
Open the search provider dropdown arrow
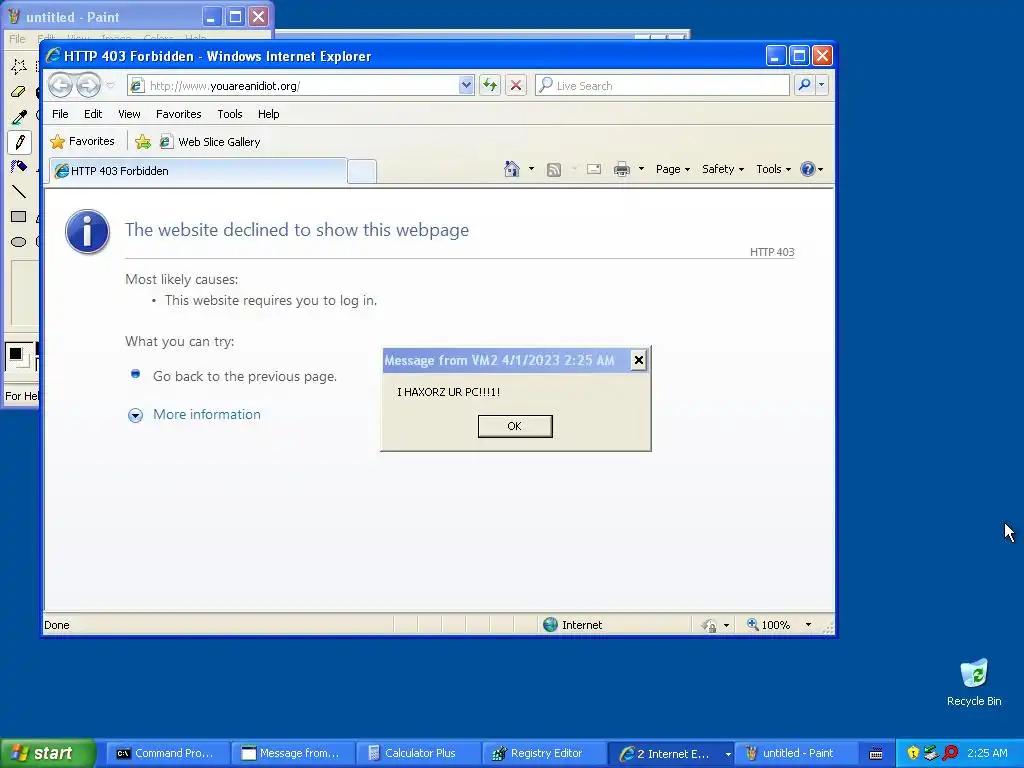tap(822, 85)
